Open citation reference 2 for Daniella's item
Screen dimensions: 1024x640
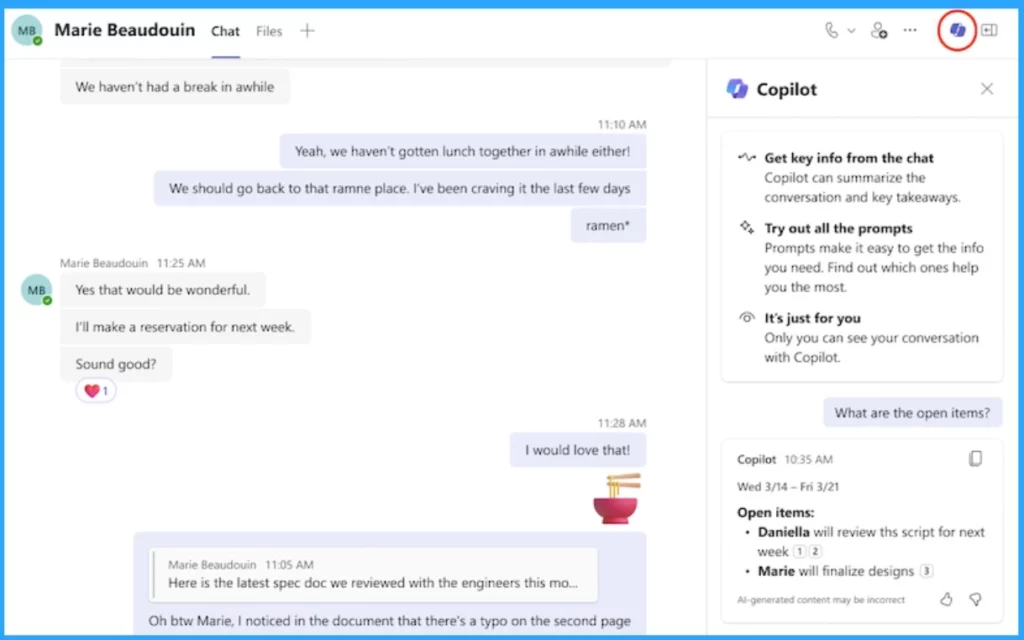[815, 551]
